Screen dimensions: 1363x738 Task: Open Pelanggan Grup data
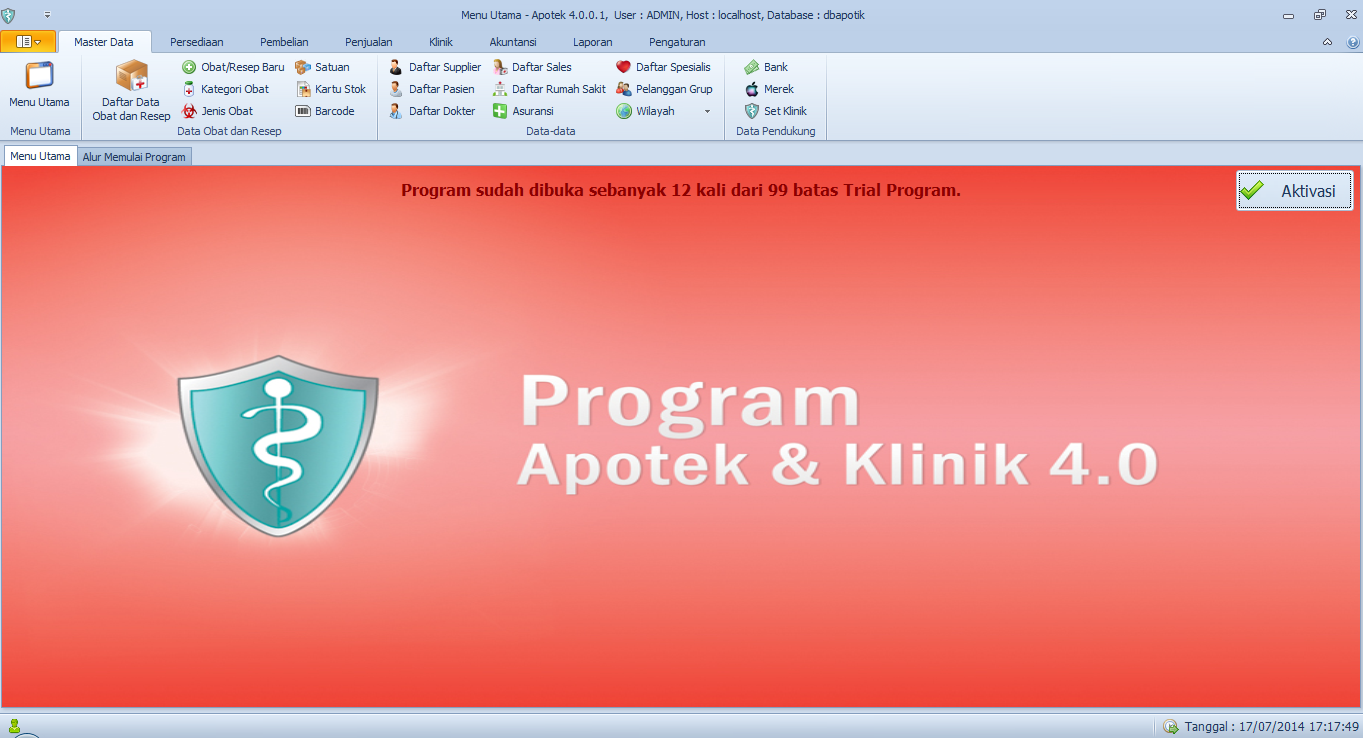664,89
